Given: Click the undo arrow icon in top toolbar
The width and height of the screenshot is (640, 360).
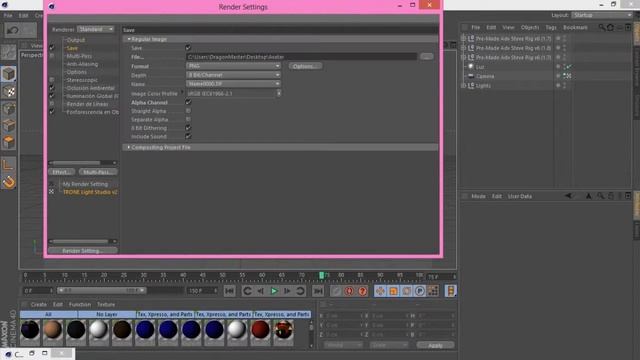Looking at the screenshot, I should coord(13,30).
